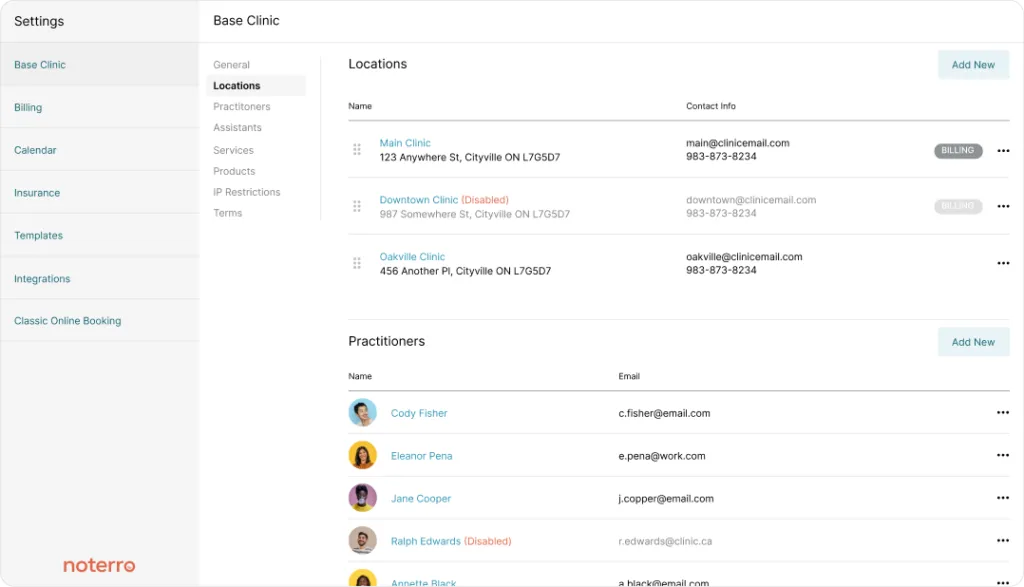Open more options for Oakville Clinic
The image size is (1024, 587).
click(x=1003, y=263)
